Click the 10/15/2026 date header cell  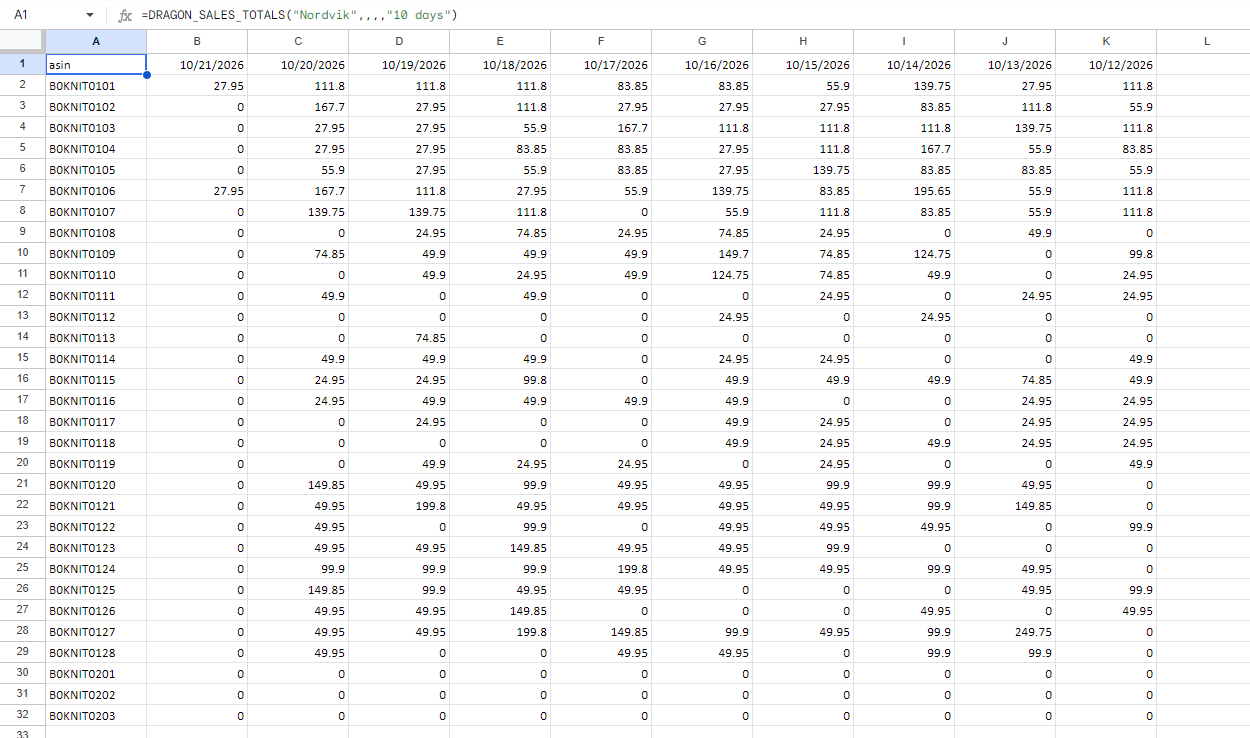803,64
